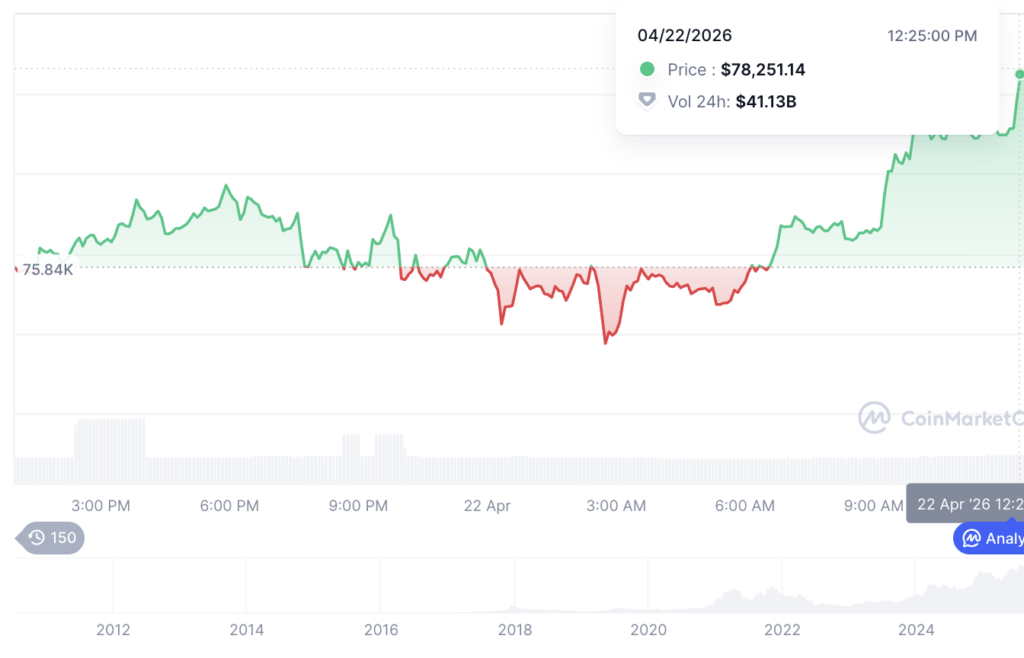Click the $41.13B volume value in tooltip

pyautogui.click(x=766, y=102)
